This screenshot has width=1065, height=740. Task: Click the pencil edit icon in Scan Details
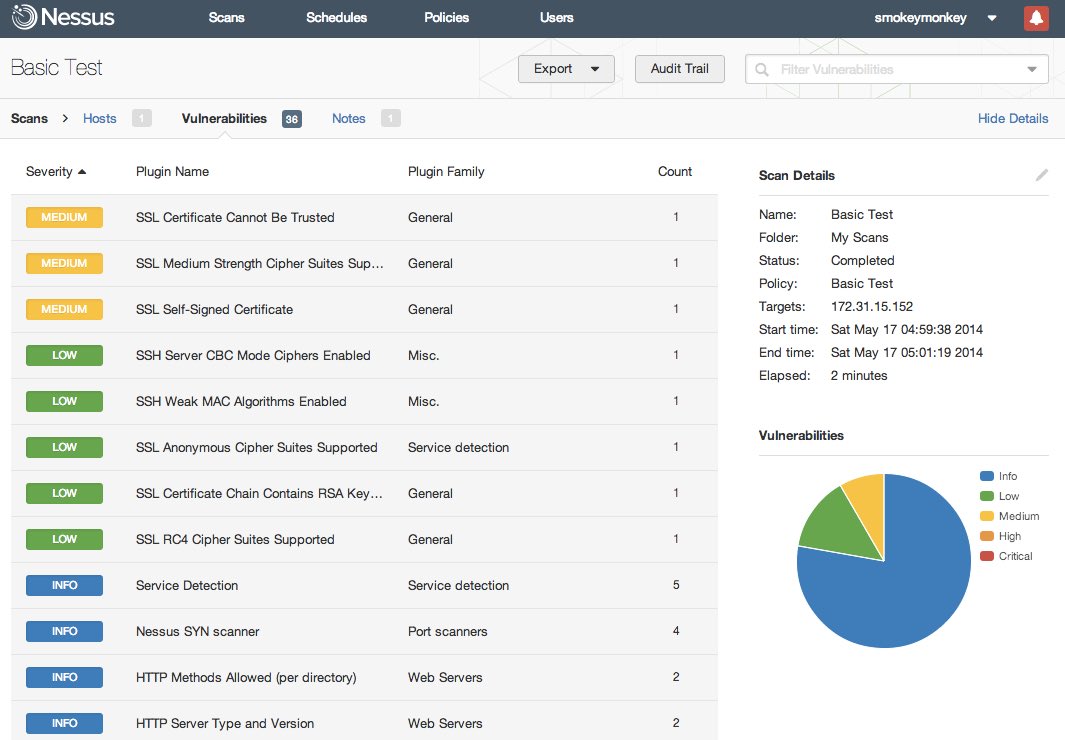pyautogui.click(x=1041, y=175)
